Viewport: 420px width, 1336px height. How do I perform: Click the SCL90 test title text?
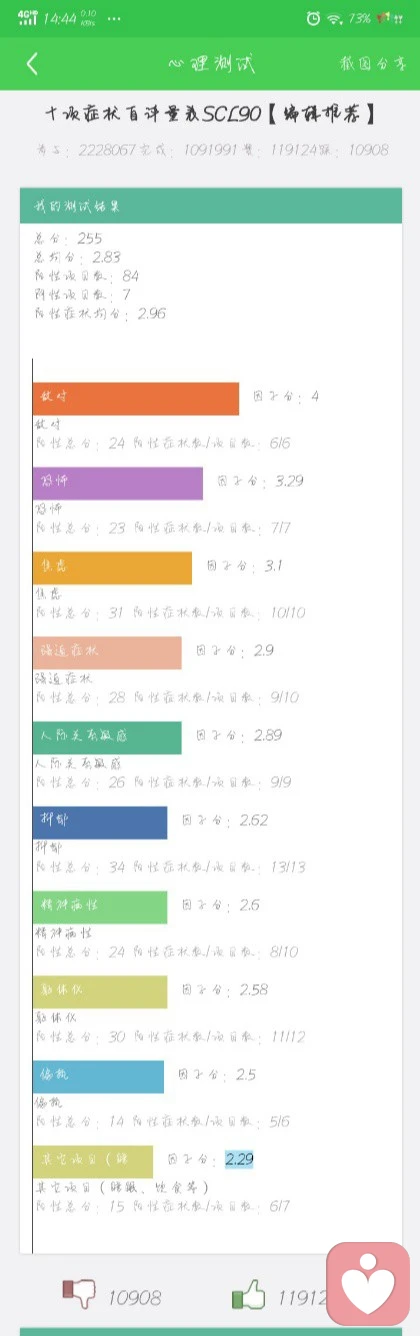pyautogui.click(x=210, y=115)
